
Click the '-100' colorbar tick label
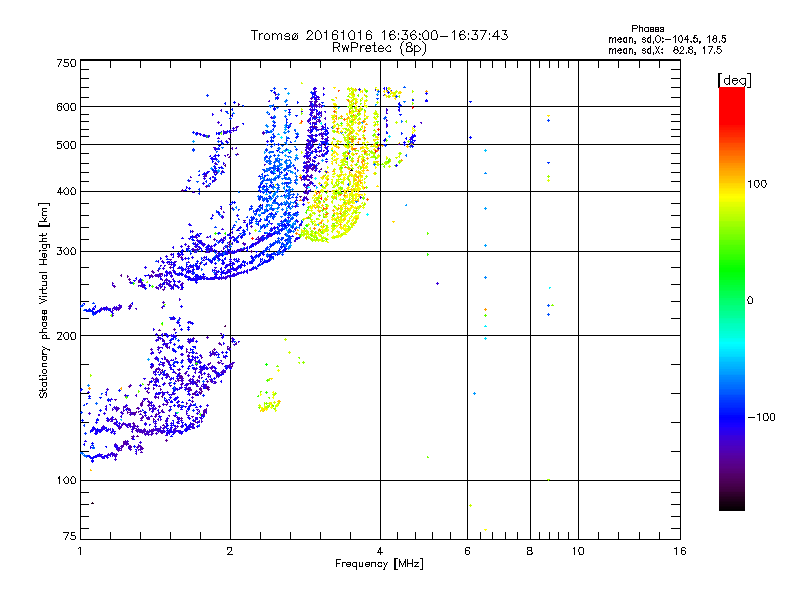[761, 417]
